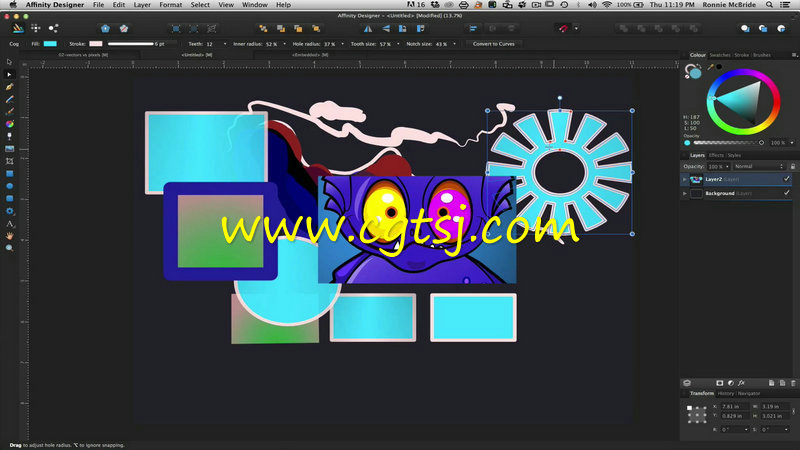Toggle snapping magnet button
The height and width of the screenshot is (450, 800).
tap(563, 29)
